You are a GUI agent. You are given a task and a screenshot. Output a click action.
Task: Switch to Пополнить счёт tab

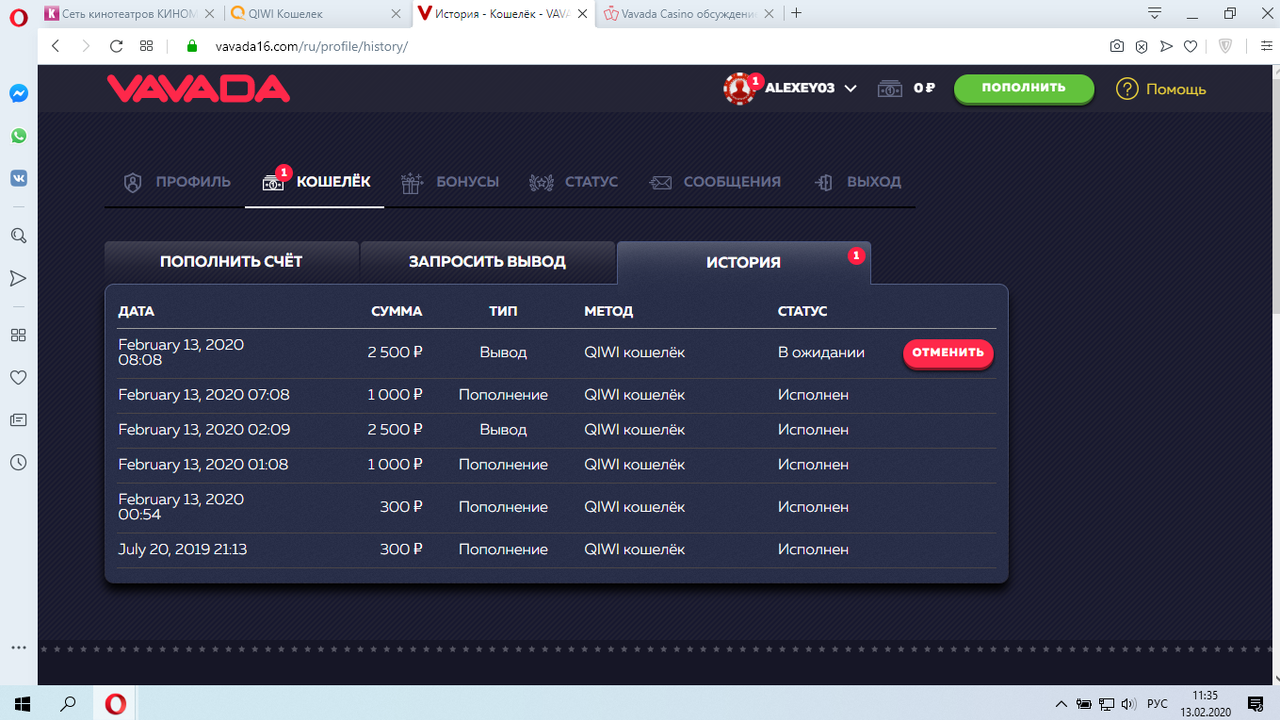(231, 262)
